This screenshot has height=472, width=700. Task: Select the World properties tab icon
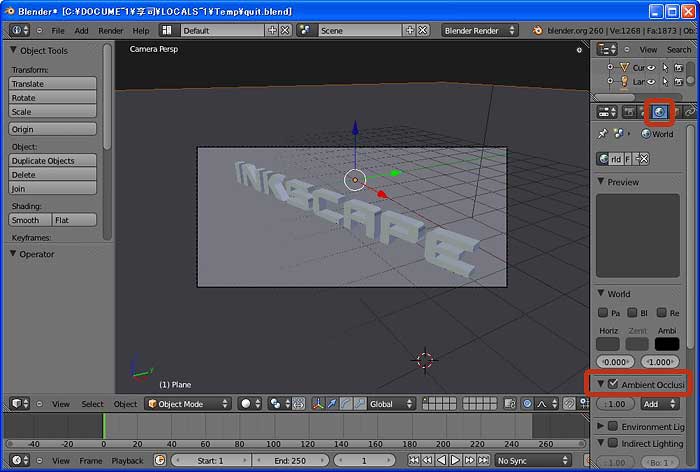tap(659, 112)
